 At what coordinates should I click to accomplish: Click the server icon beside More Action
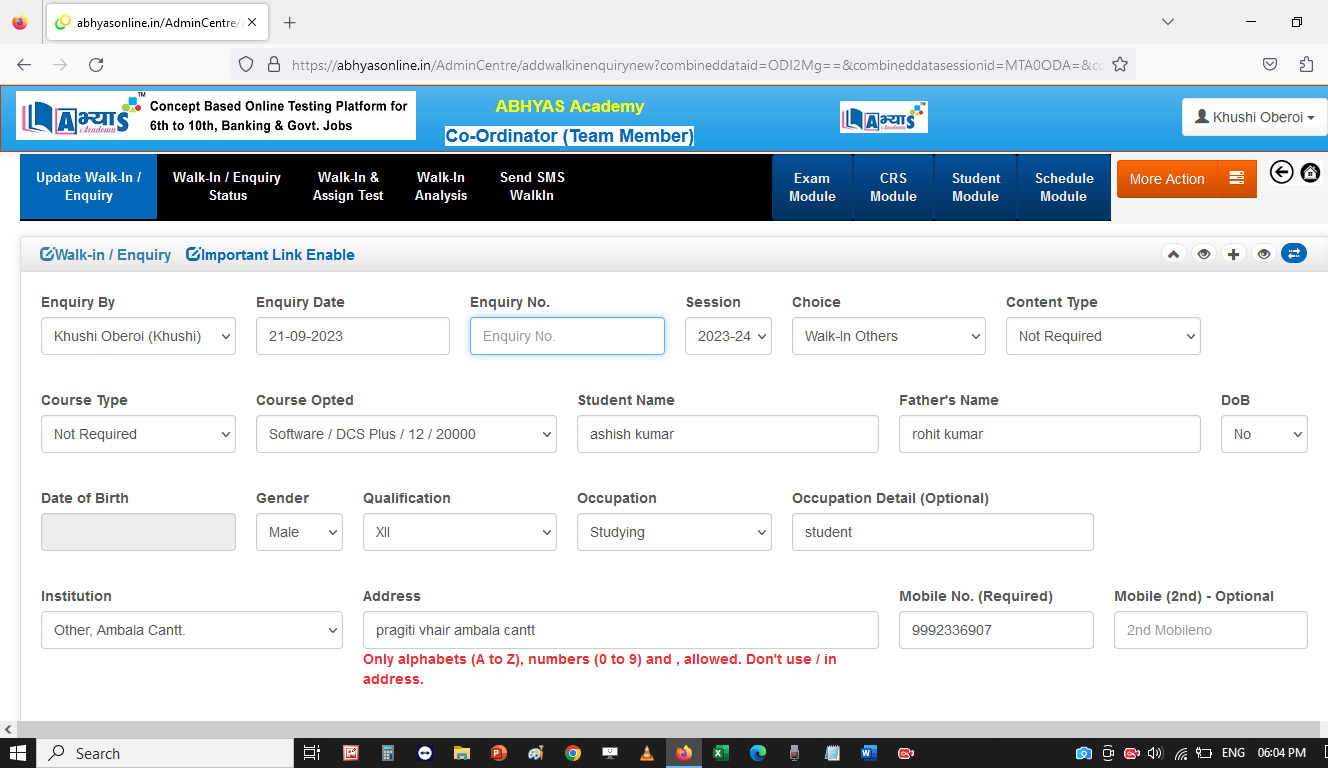pyautogui.click(x=1237, y=179)
